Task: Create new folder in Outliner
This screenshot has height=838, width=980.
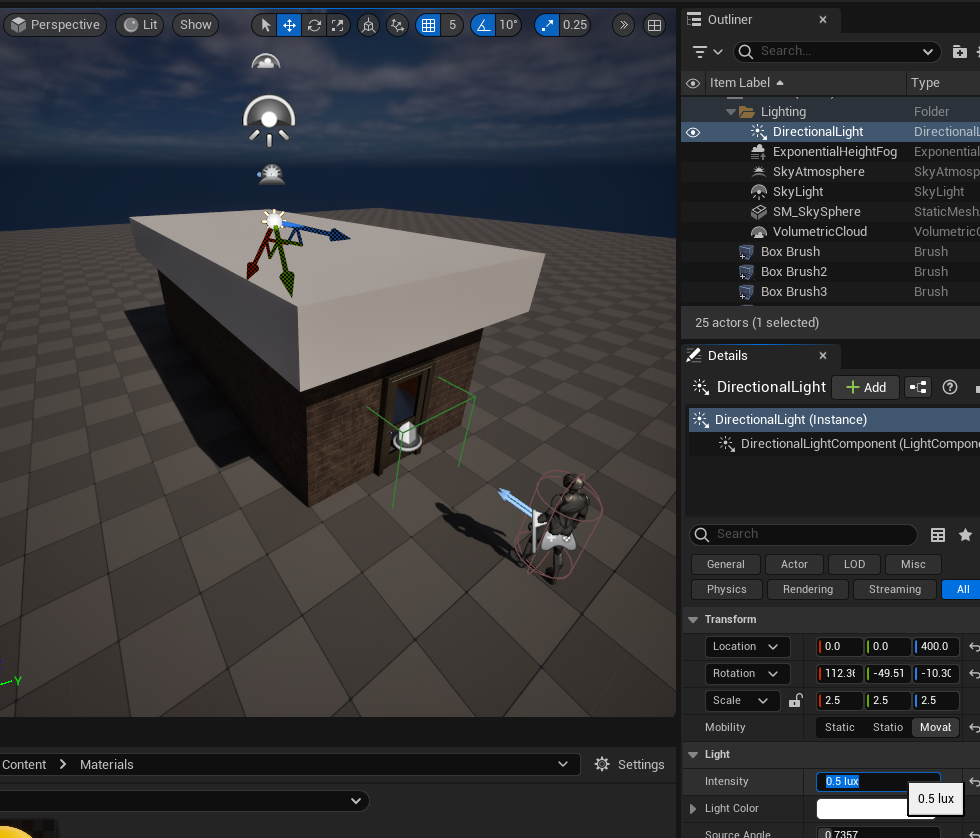Action: tap(959, 52)
